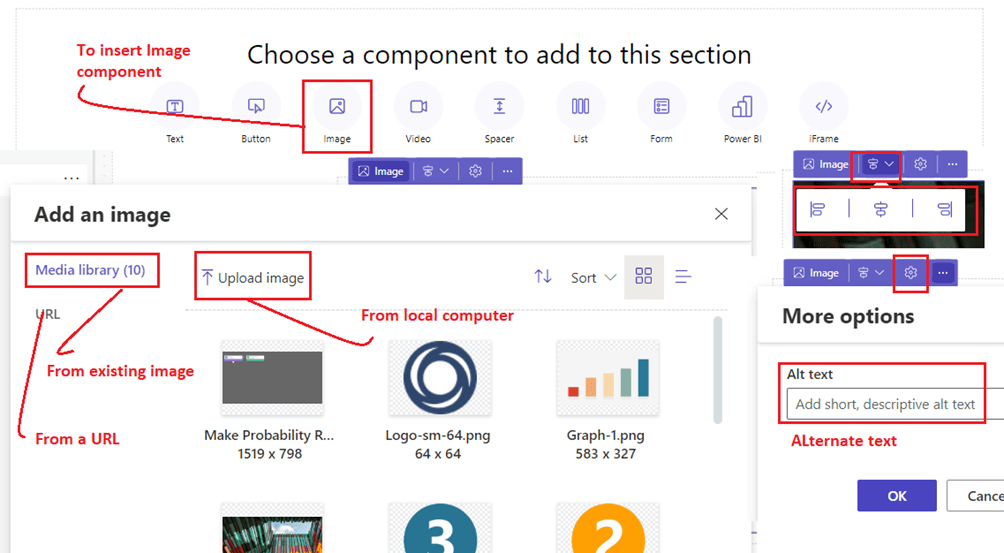Open the Media library tab
The height and width of the screenshot is (553, 1004).
[x=90, y=270]
